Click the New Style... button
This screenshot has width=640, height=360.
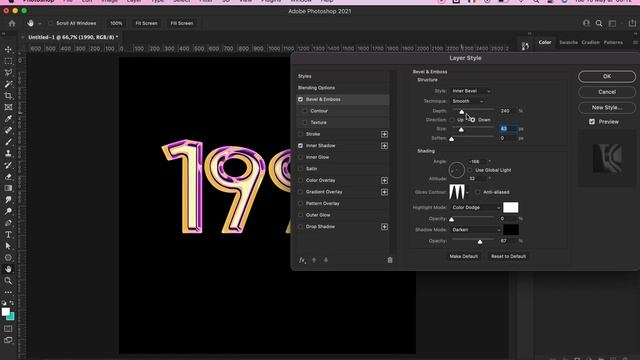(x=607, y=107)
